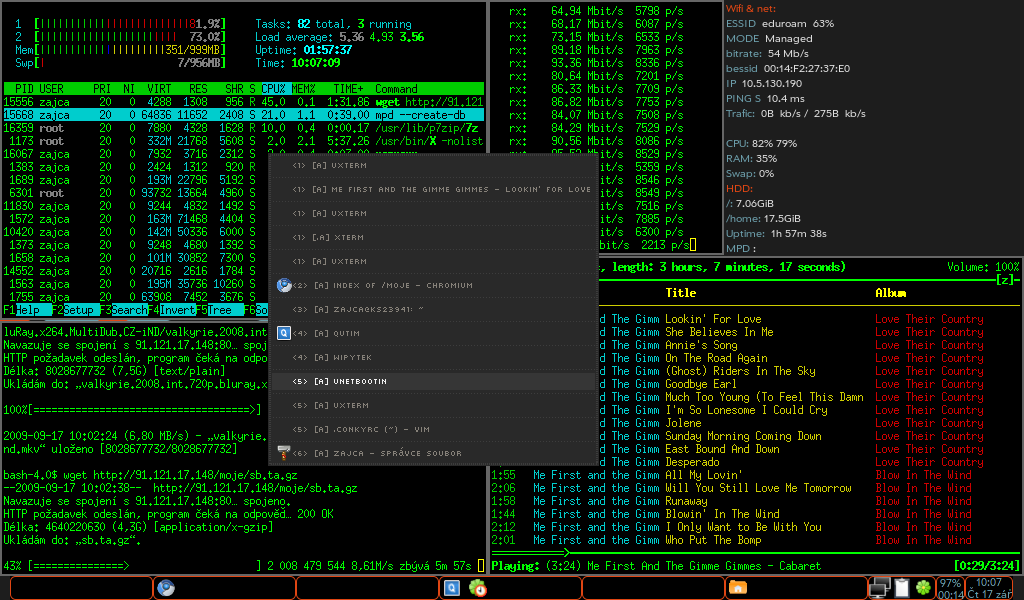Screen dimensions: 1024x600
Task: Select the highlighted mpd --create-db process row
Action: click(244, 115)
